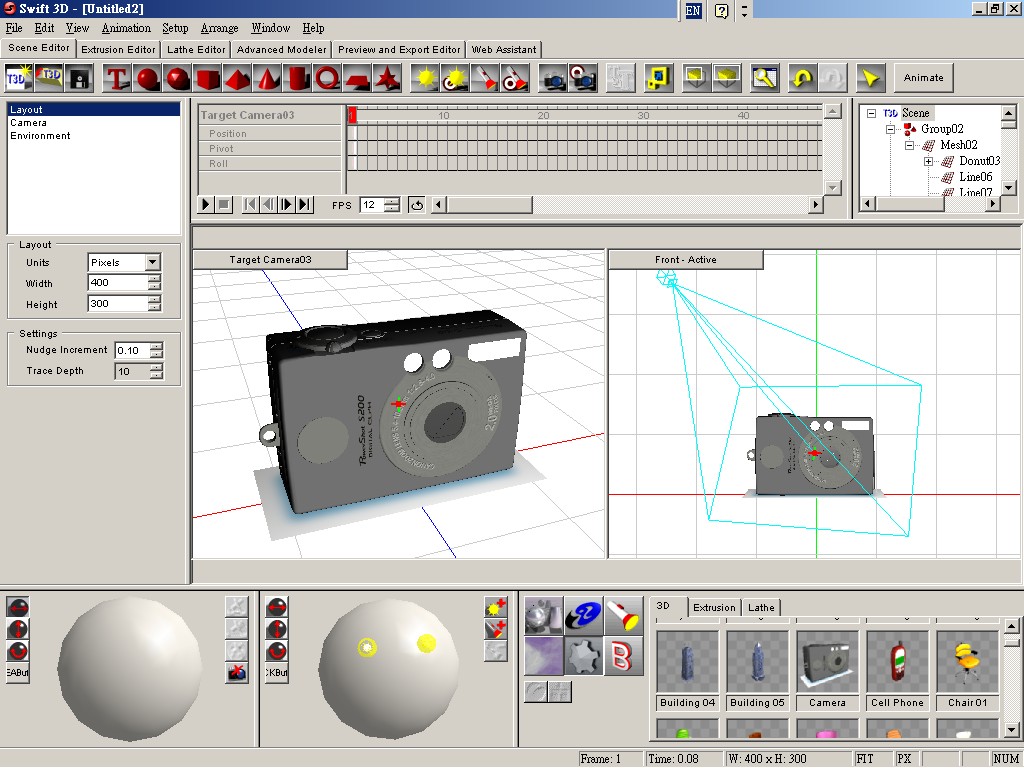This screenshot has width=1024, height=768.
Task: Play the animation in timeline
Action: [x=205, y=205]
